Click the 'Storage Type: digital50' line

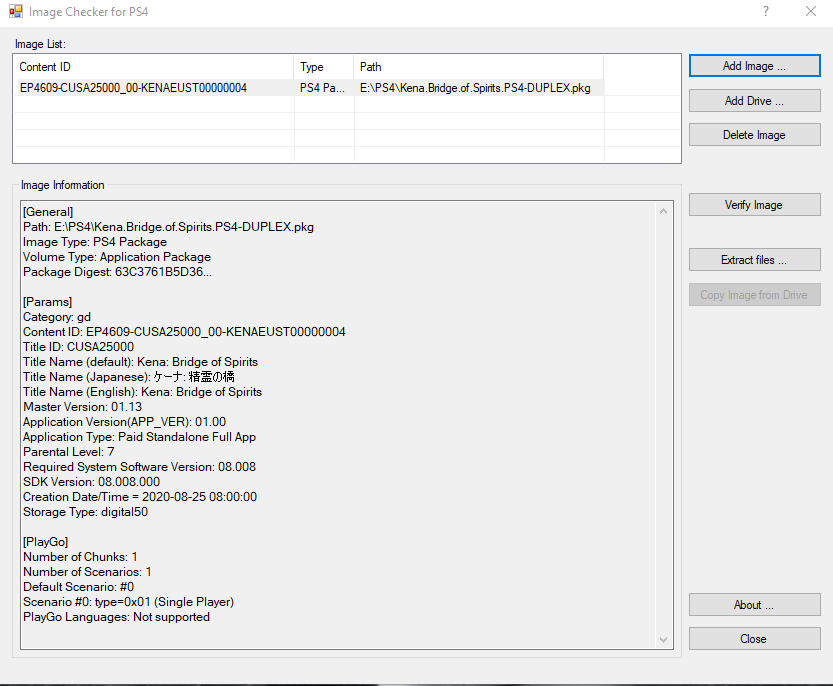86,512
